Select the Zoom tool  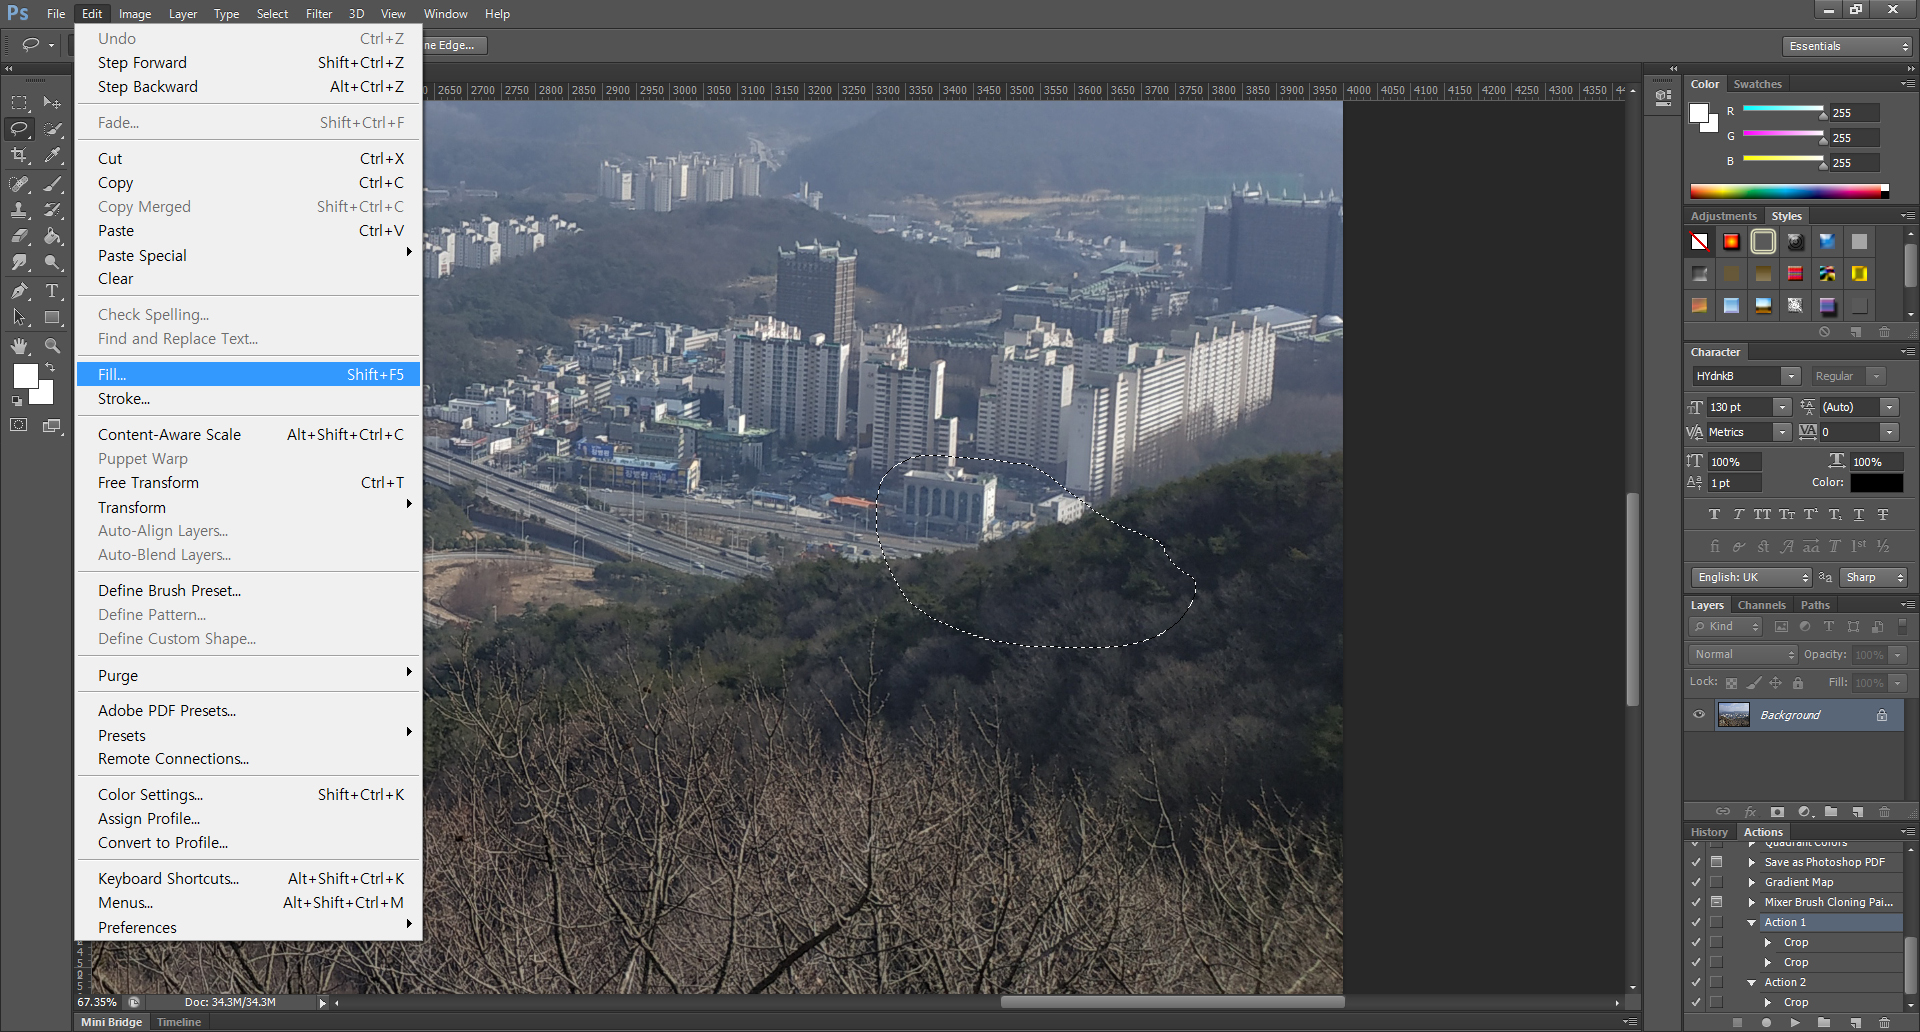pyautogui.click(x=53, y=346)
